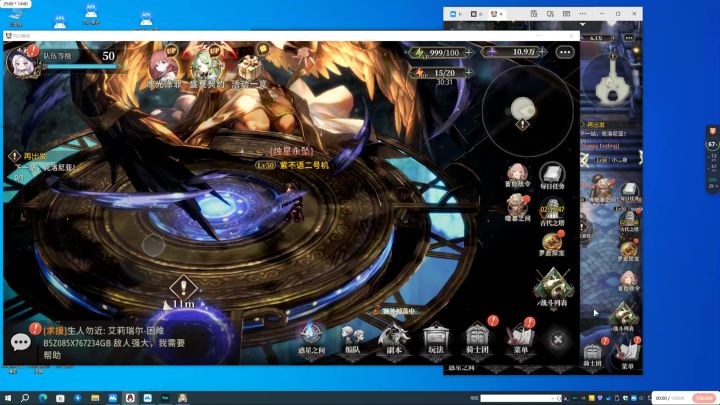
Task: Open the gift box 活动一览 events icon
Action: pyautogui.click(x=250, y=68)
